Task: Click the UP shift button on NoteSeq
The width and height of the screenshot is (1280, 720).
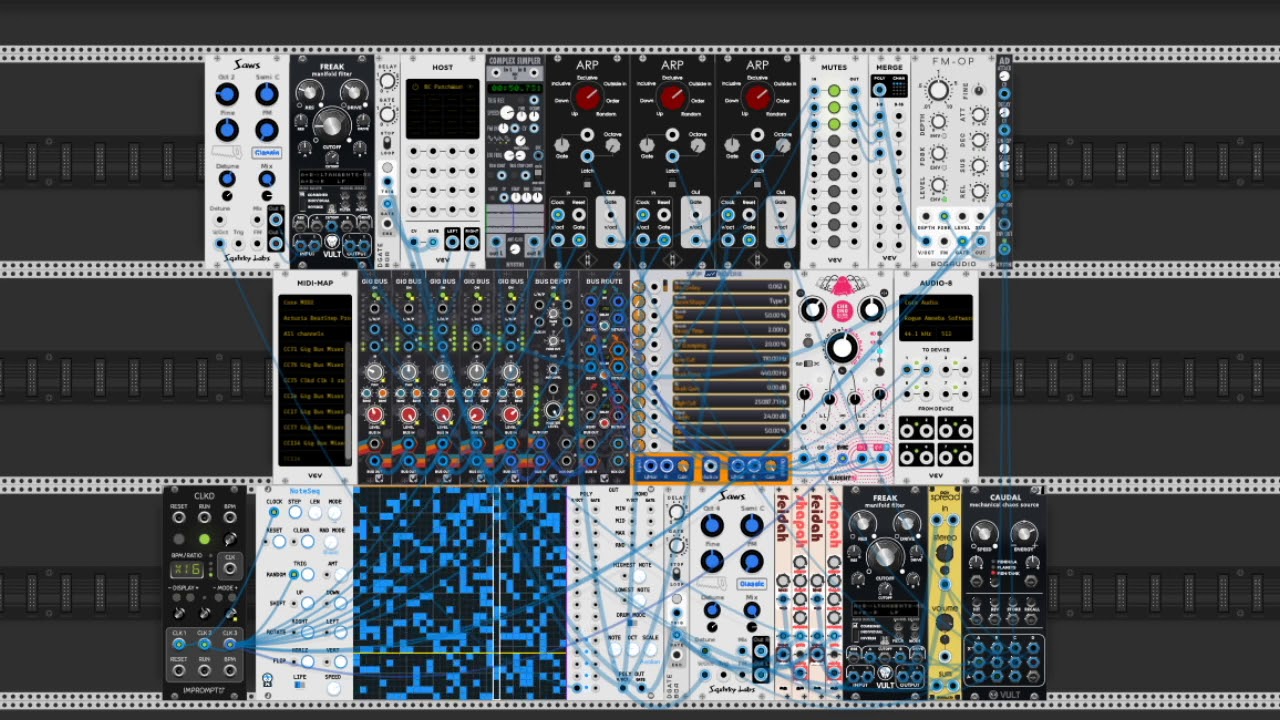Action: 307,603
